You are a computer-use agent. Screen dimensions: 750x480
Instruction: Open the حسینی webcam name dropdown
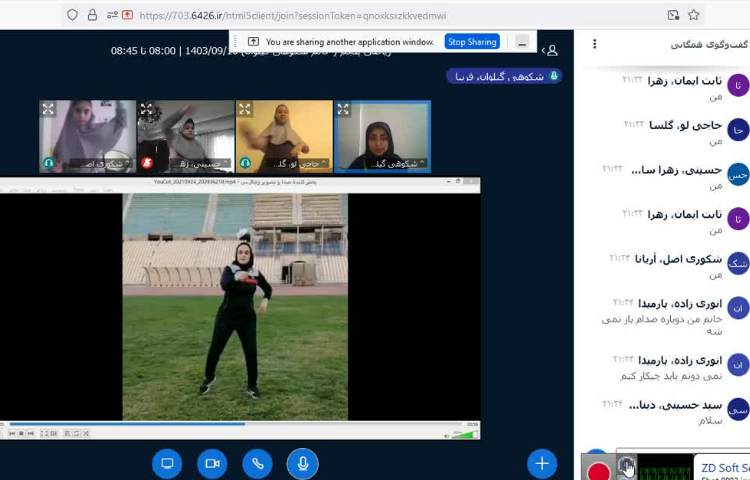coord(201,164)
